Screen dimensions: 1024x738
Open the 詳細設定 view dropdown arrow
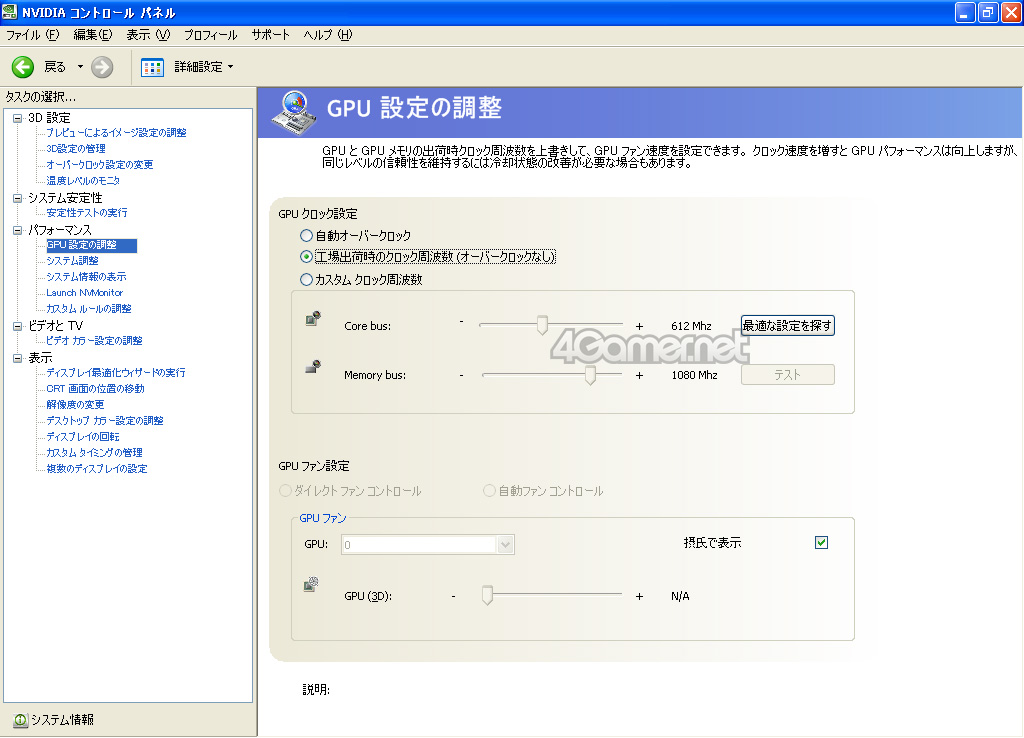(x=231, y=67)
